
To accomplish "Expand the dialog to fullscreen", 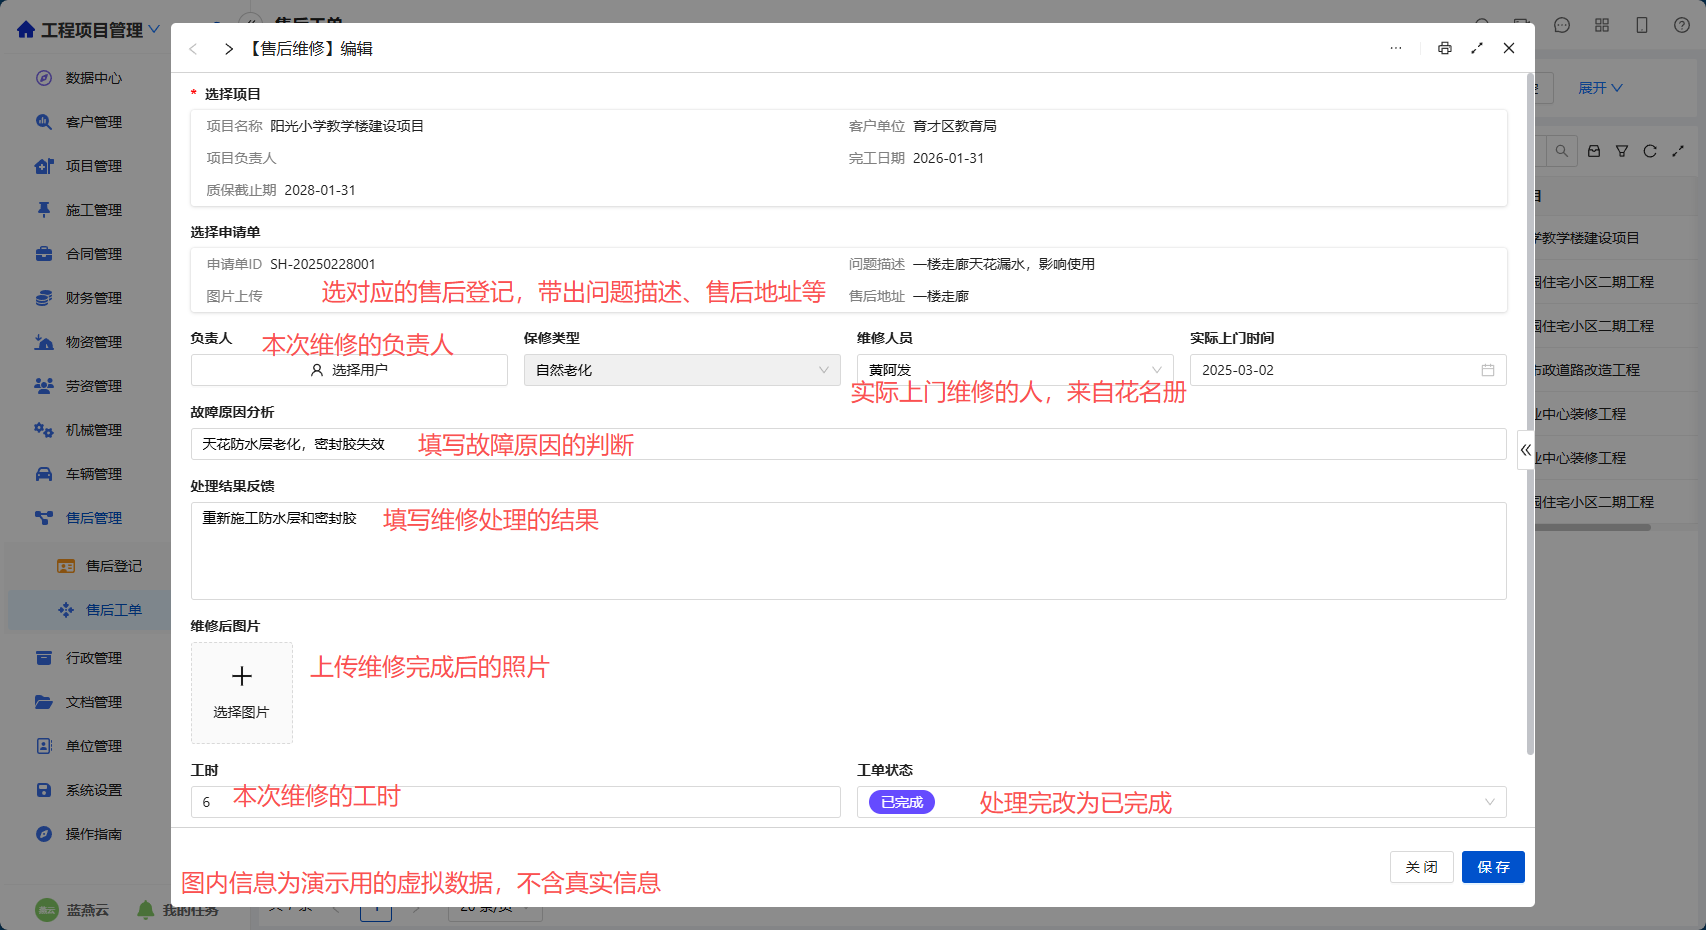I will click(1477, 48).
